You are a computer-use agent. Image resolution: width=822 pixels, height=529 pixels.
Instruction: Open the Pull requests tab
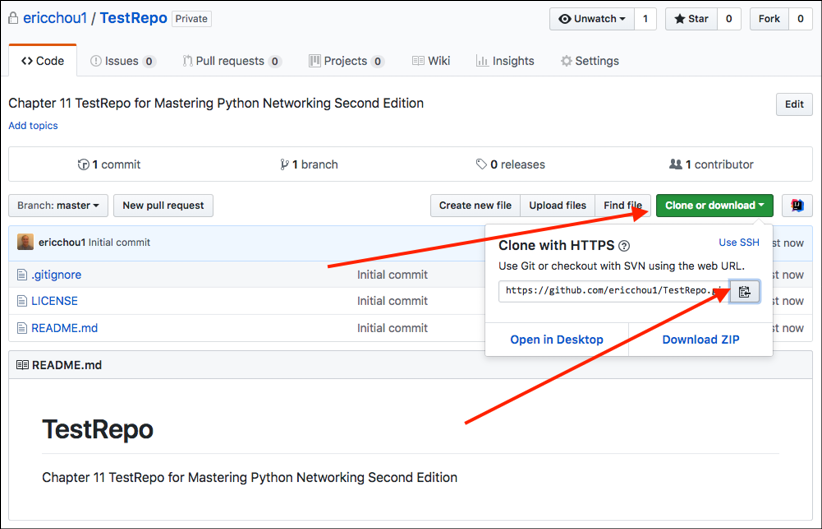pyautogui.click(x=231, y=61)
